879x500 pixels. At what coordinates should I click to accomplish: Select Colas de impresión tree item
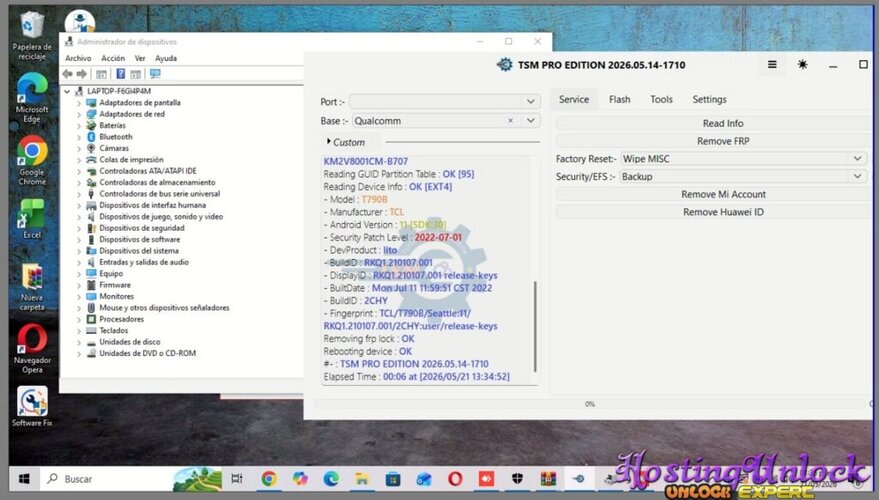[x=131, y=160]
